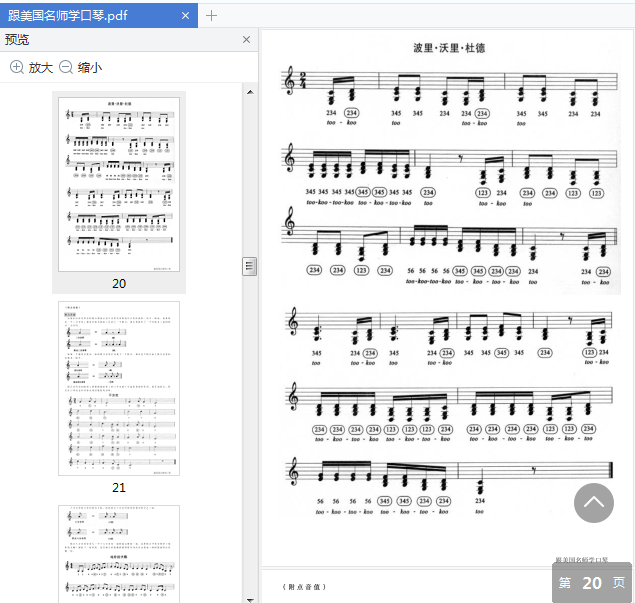
Task: Open the partially visible page 22 thumbnail
Action: 119,554
